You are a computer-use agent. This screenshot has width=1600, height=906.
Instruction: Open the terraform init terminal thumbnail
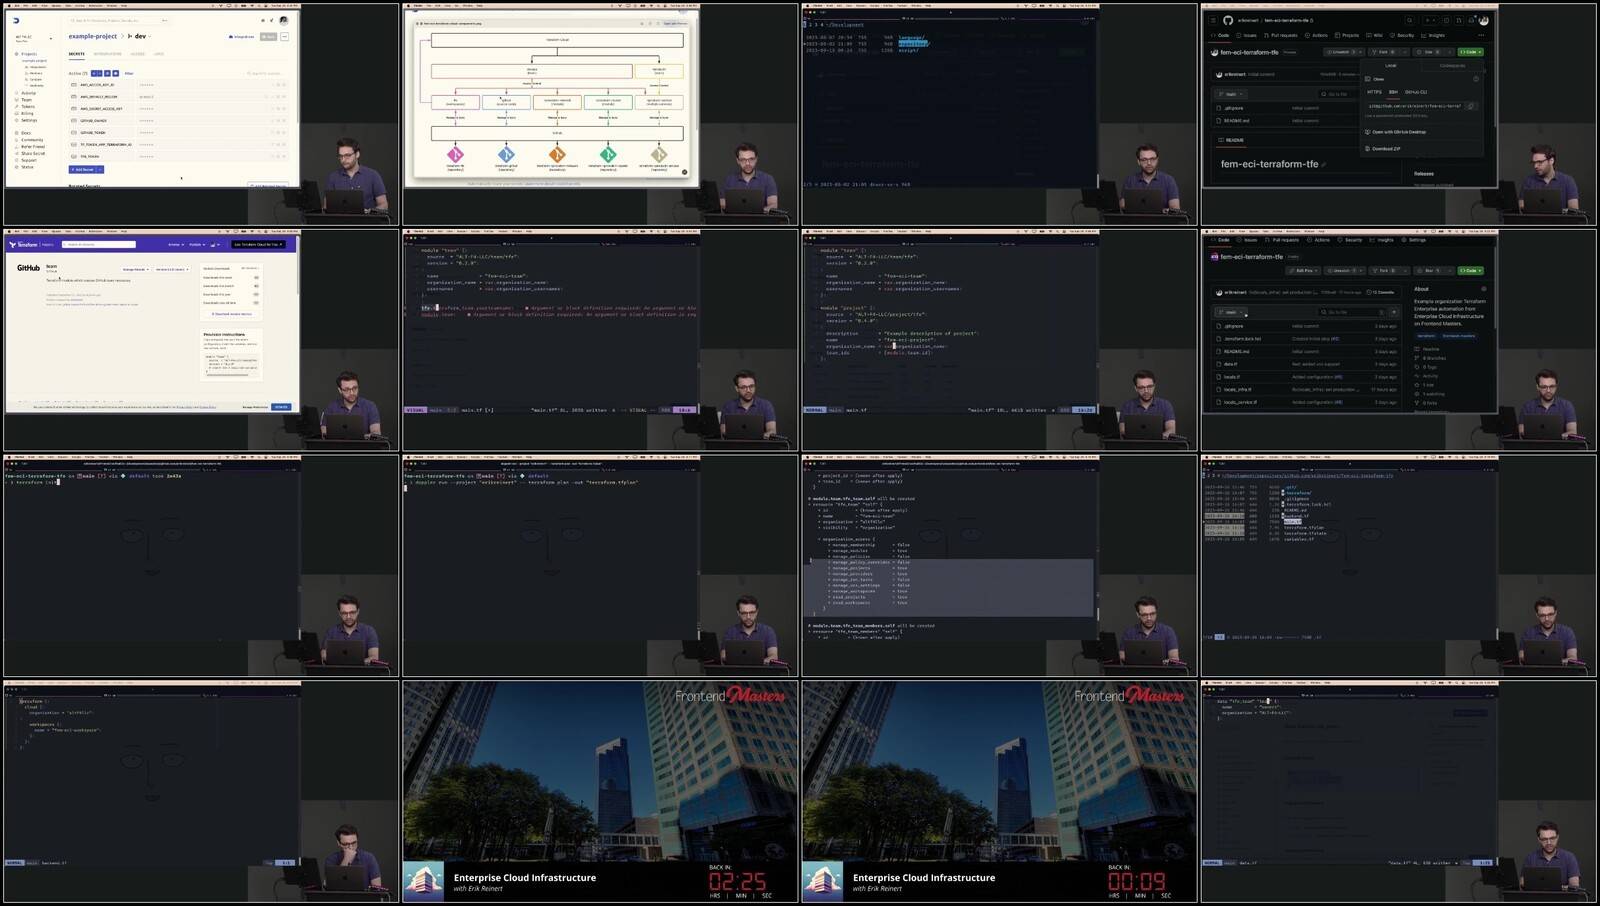click(x=201, y=566)
